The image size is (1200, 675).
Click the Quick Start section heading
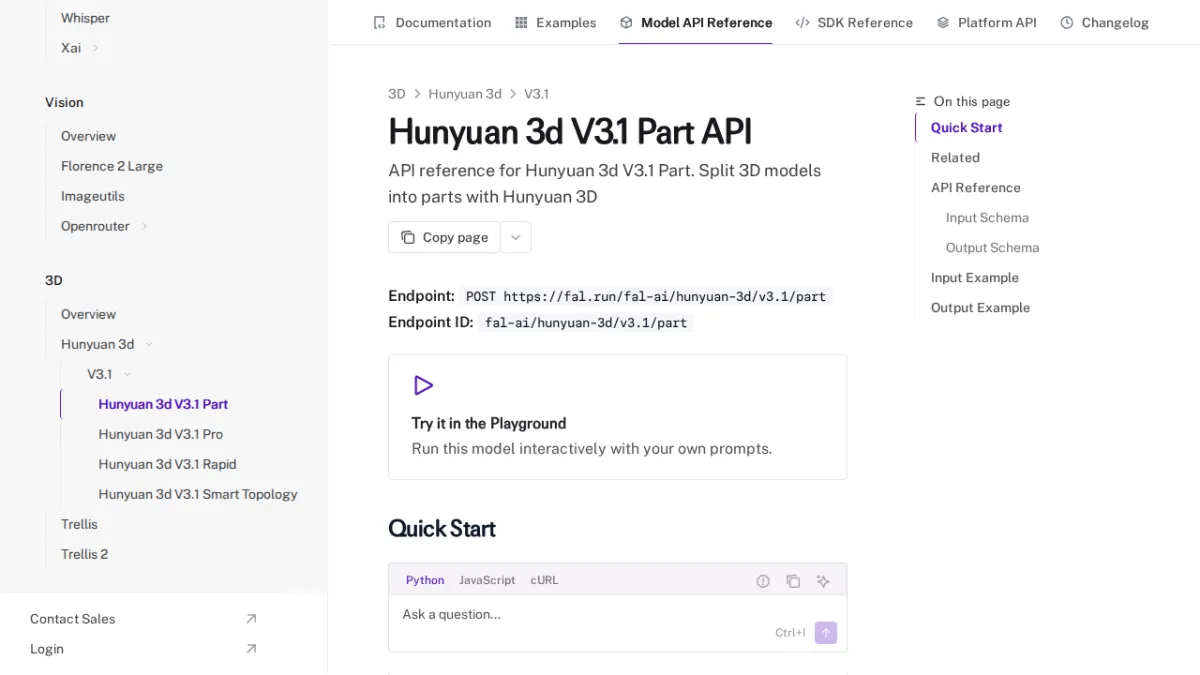pyautogui.click(x=442, y=528)
